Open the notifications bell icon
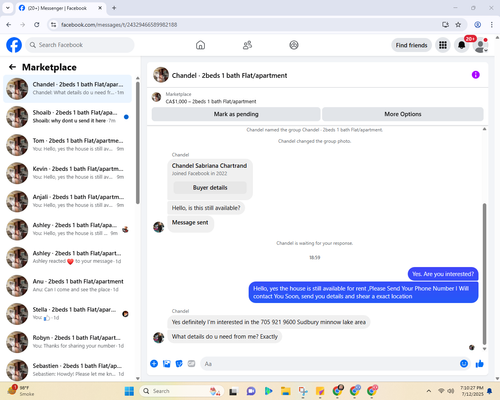 [x=461, y=45]
